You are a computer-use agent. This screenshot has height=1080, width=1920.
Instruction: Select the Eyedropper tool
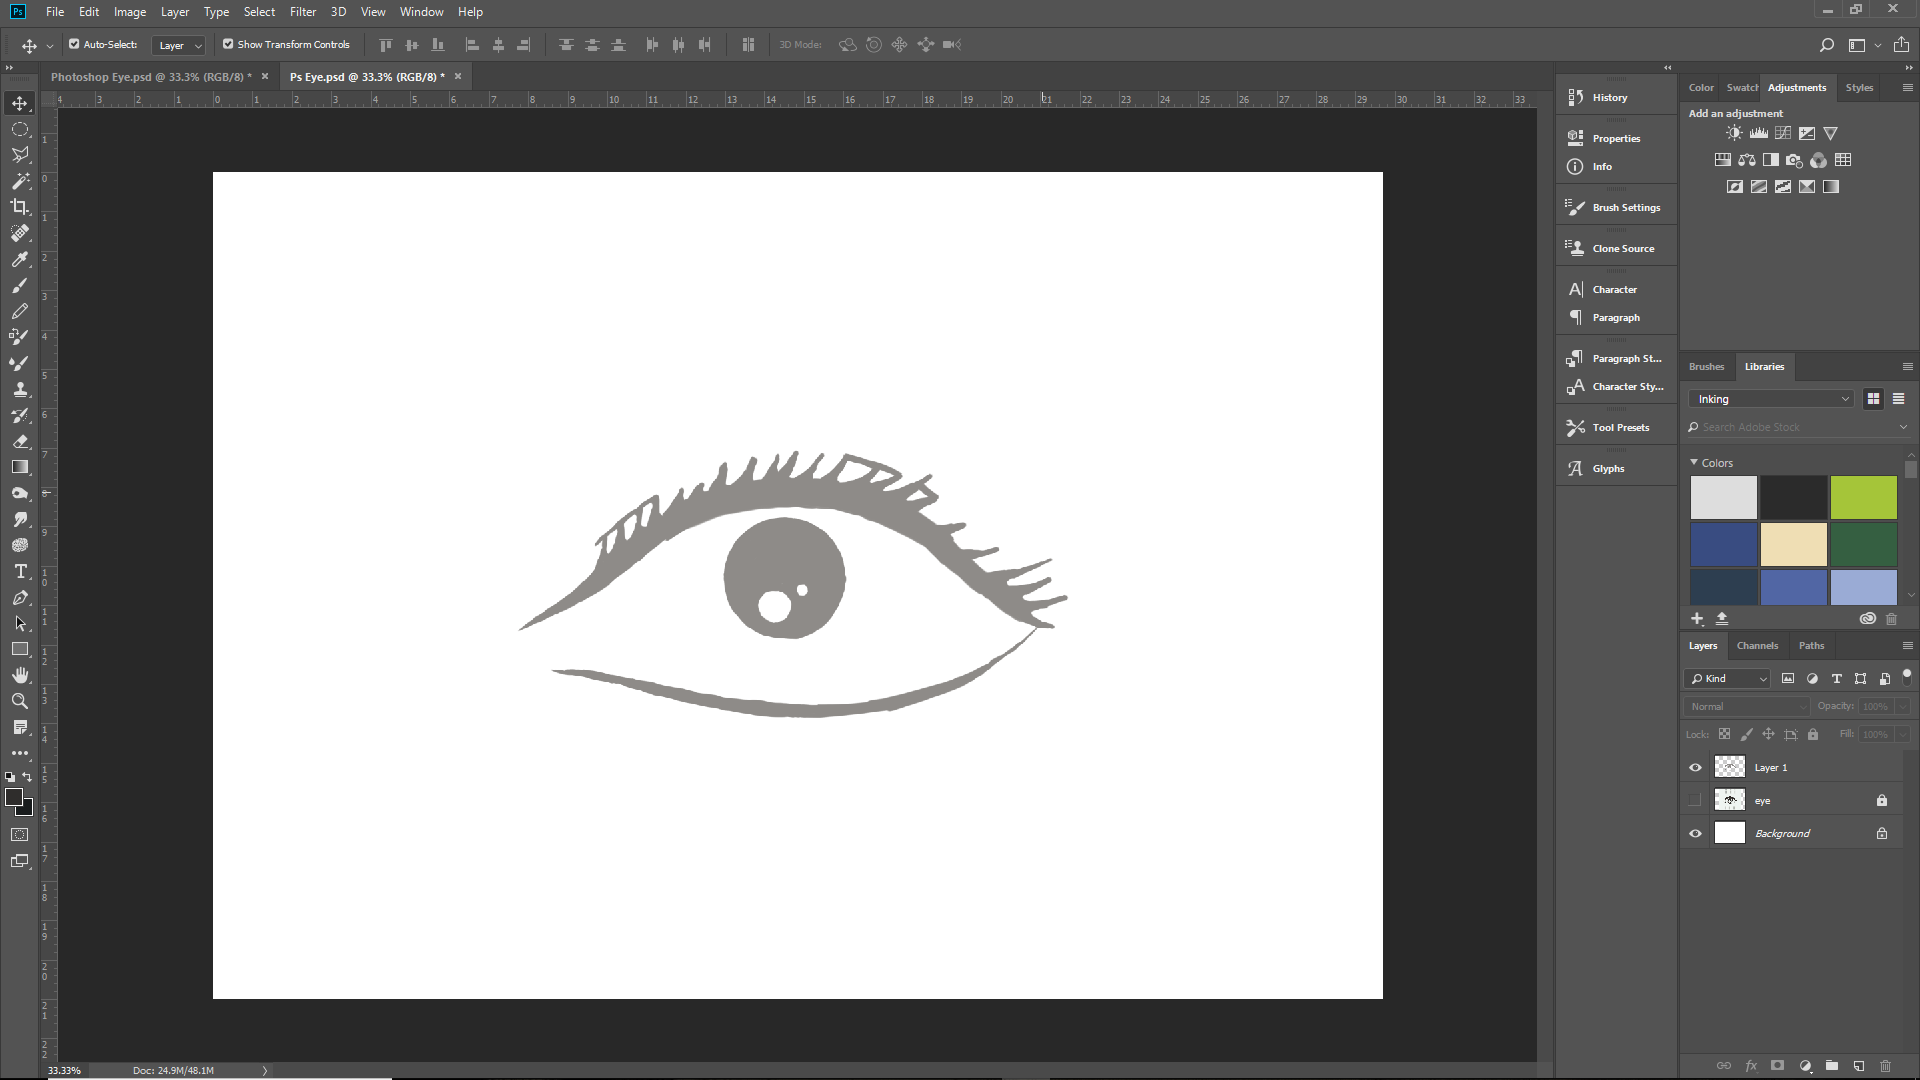coord(20,259)
